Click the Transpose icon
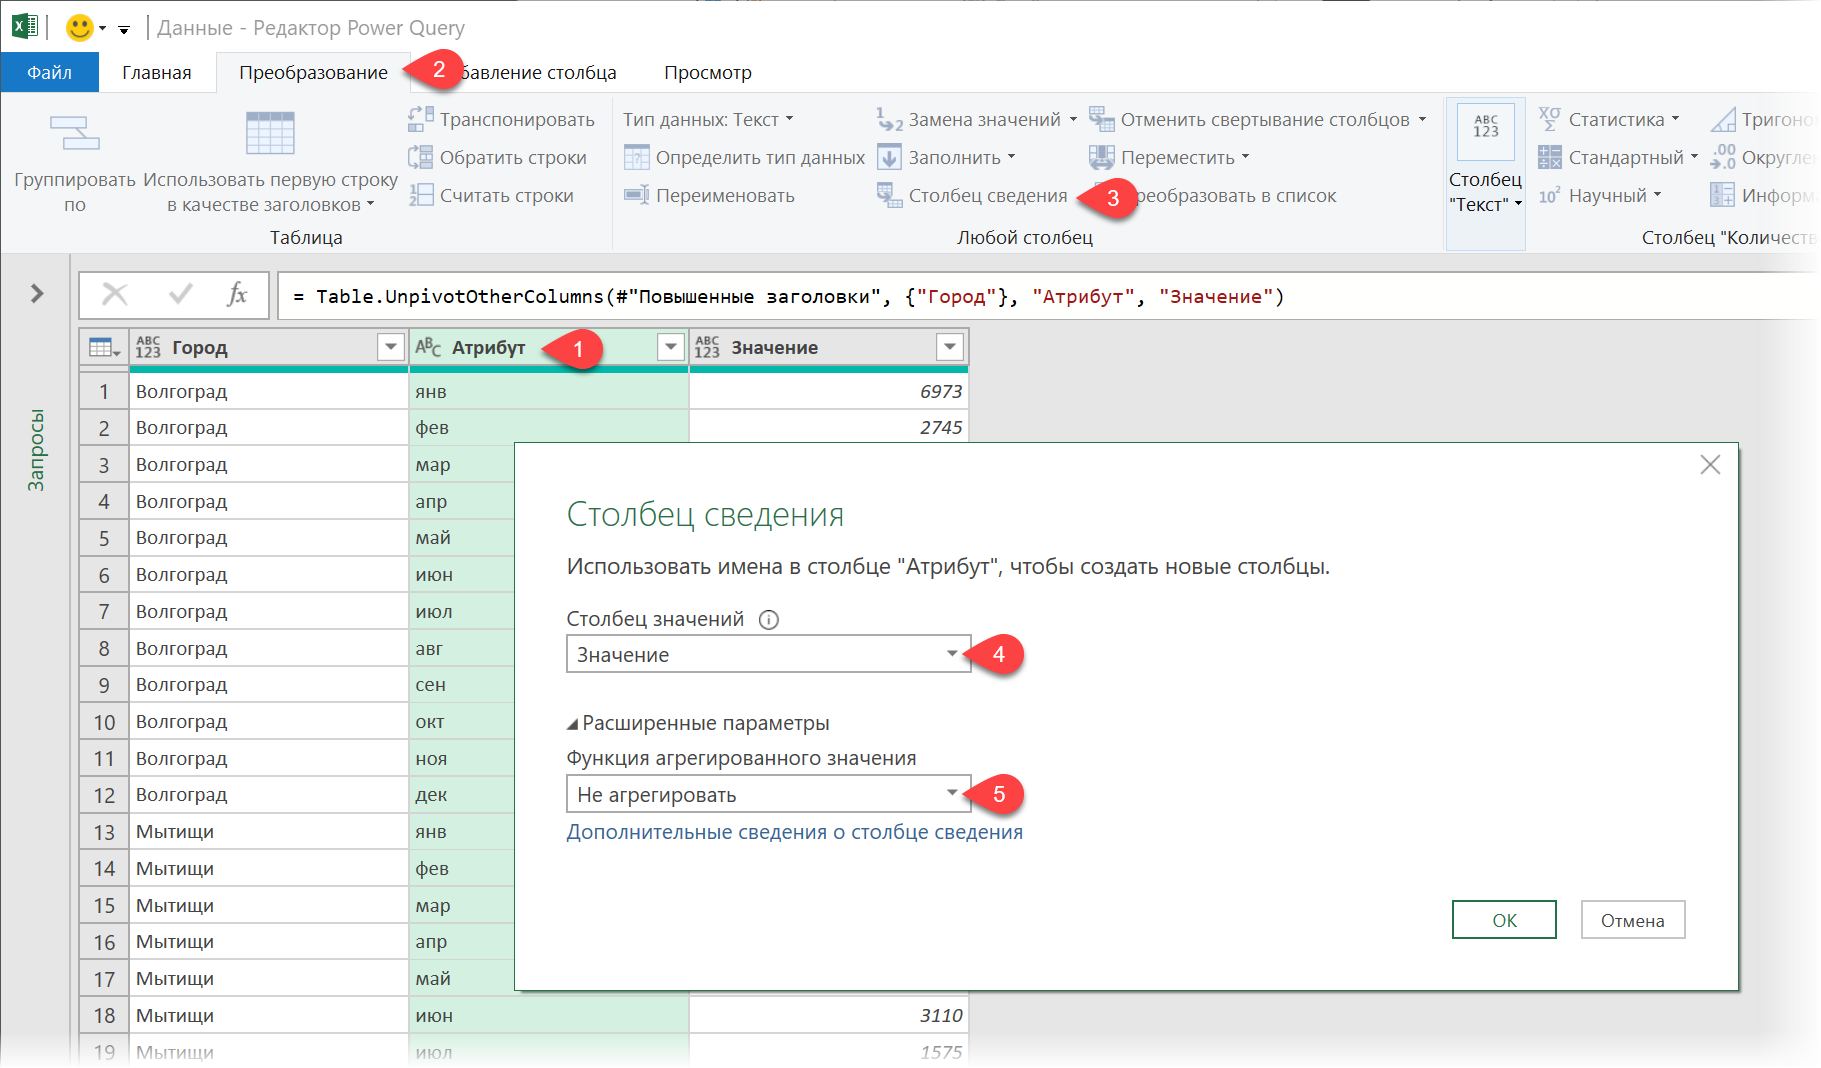 [421, 119]
